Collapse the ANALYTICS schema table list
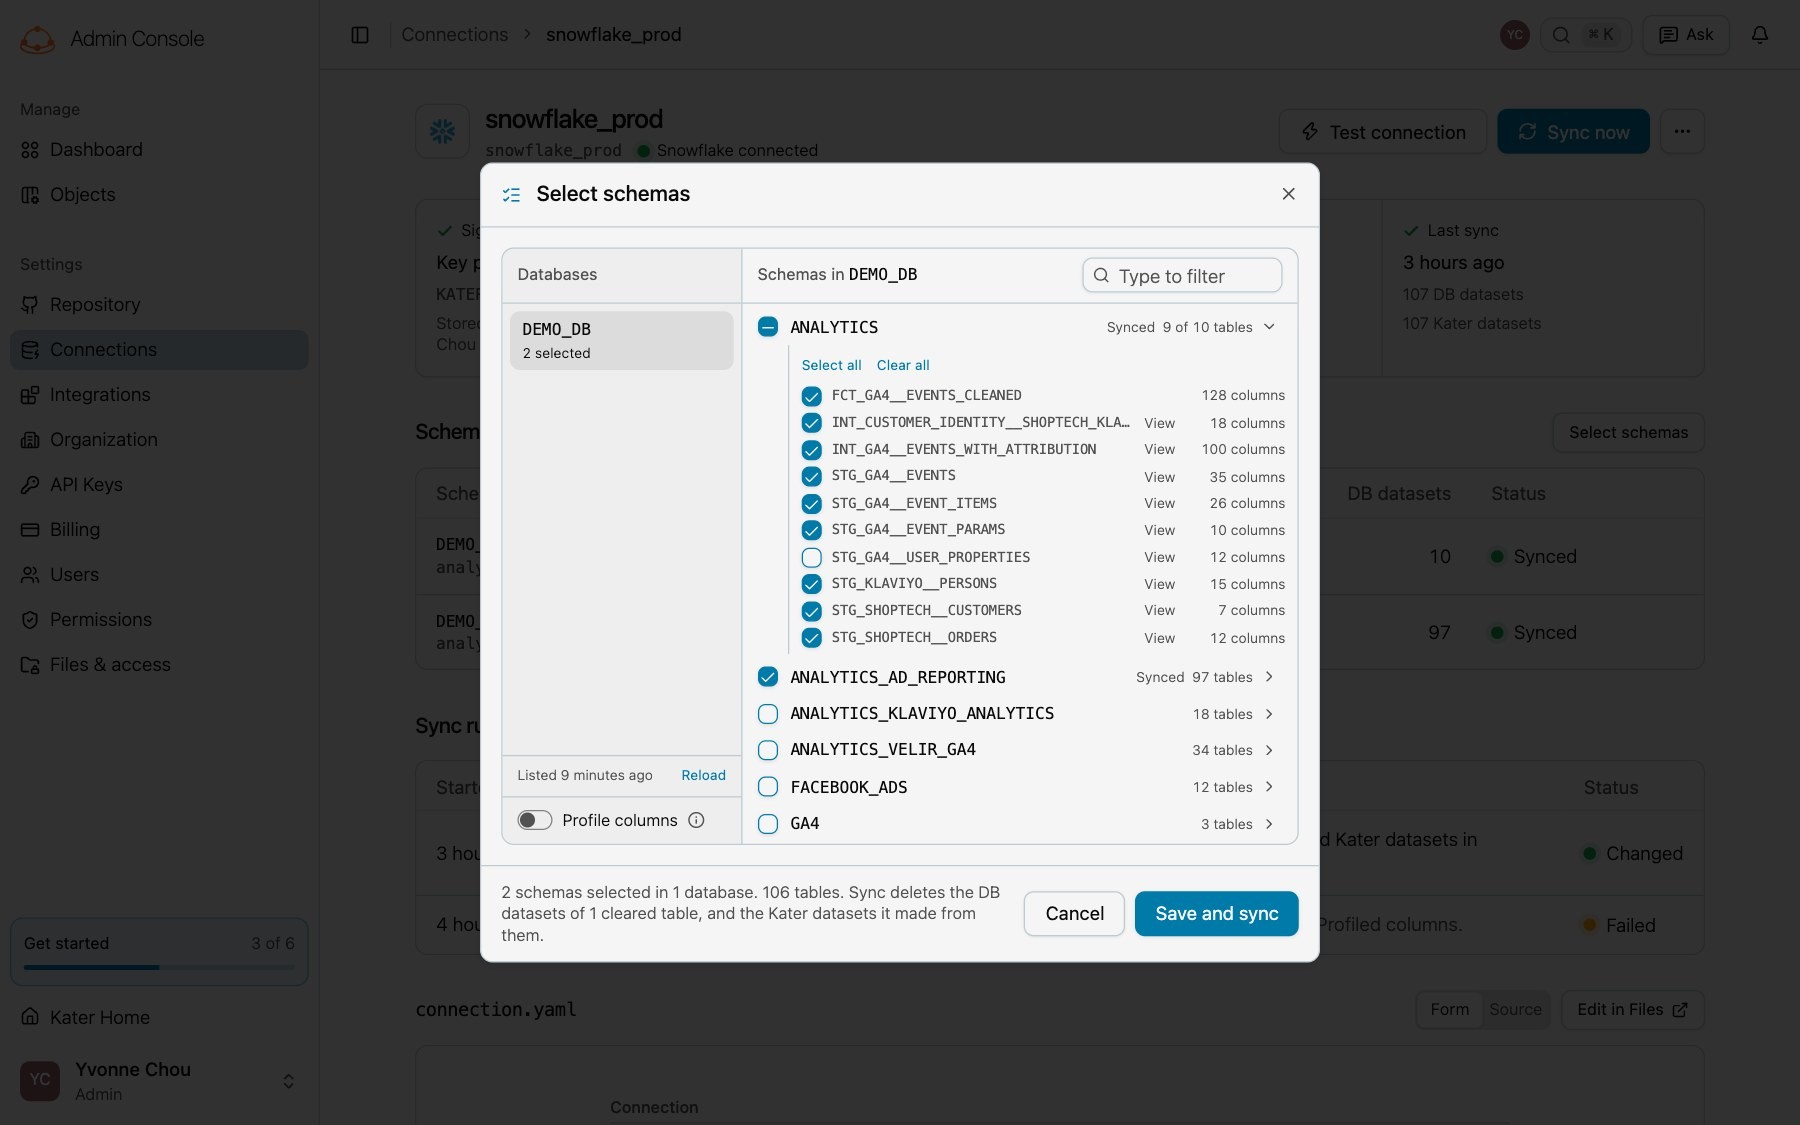The image size is (1800, 1125). coord(1269,327)
